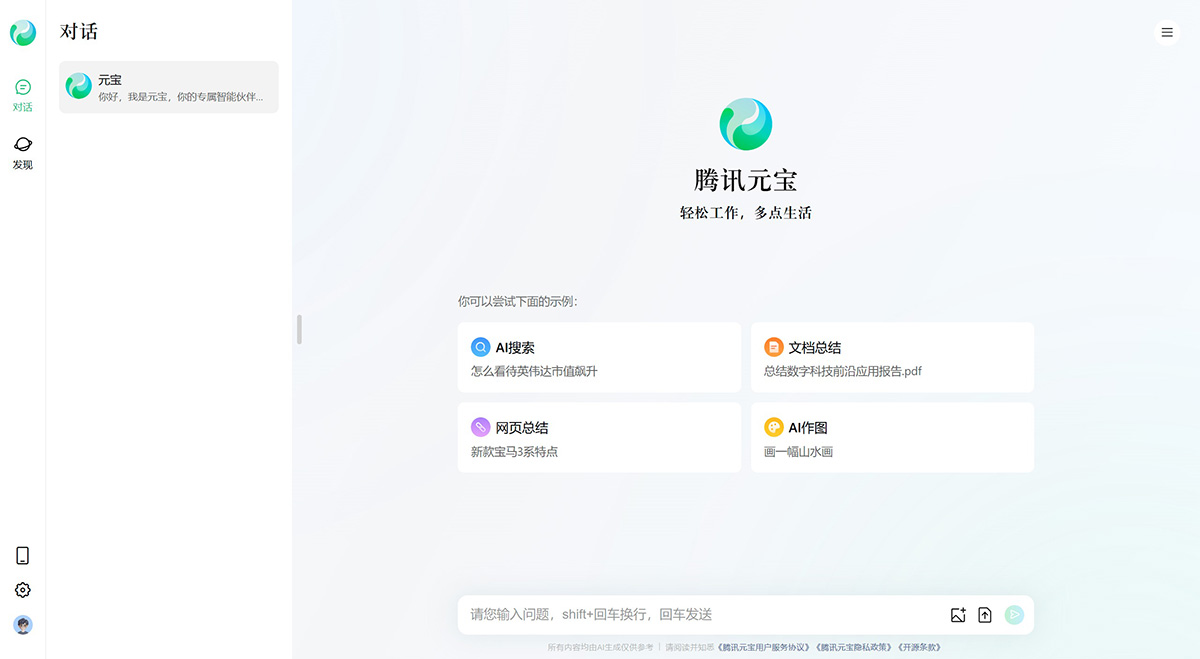Click the file upload icon in input bar
The width and height of the screenshot is (1200, 659).
985,615
